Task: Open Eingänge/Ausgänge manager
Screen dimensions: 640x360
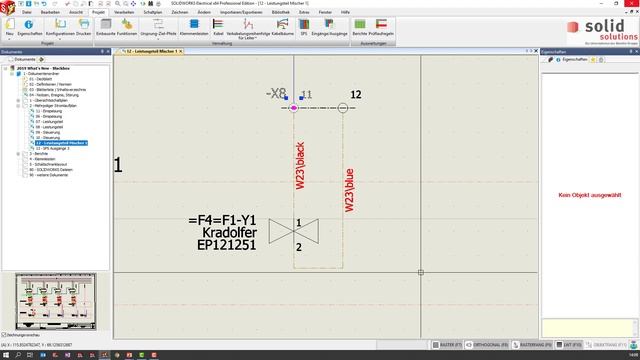Action: 329,27
